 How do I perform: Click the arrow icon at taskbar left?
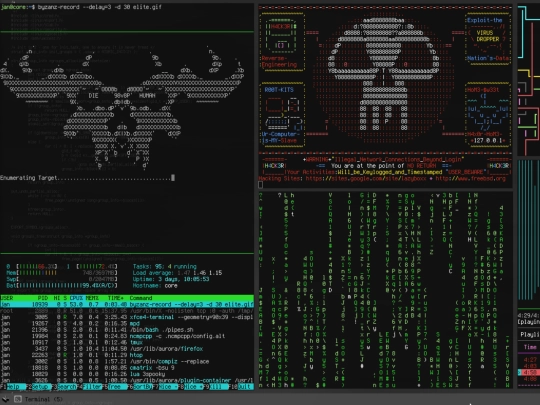[6, 399]
